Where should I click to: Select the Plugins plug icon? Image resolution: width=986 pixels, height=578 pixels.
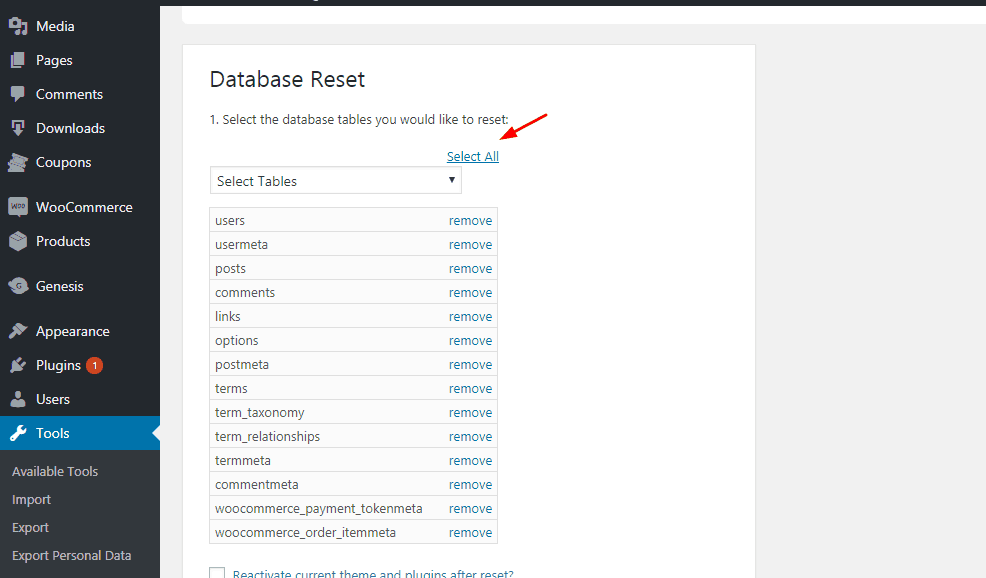18,365
